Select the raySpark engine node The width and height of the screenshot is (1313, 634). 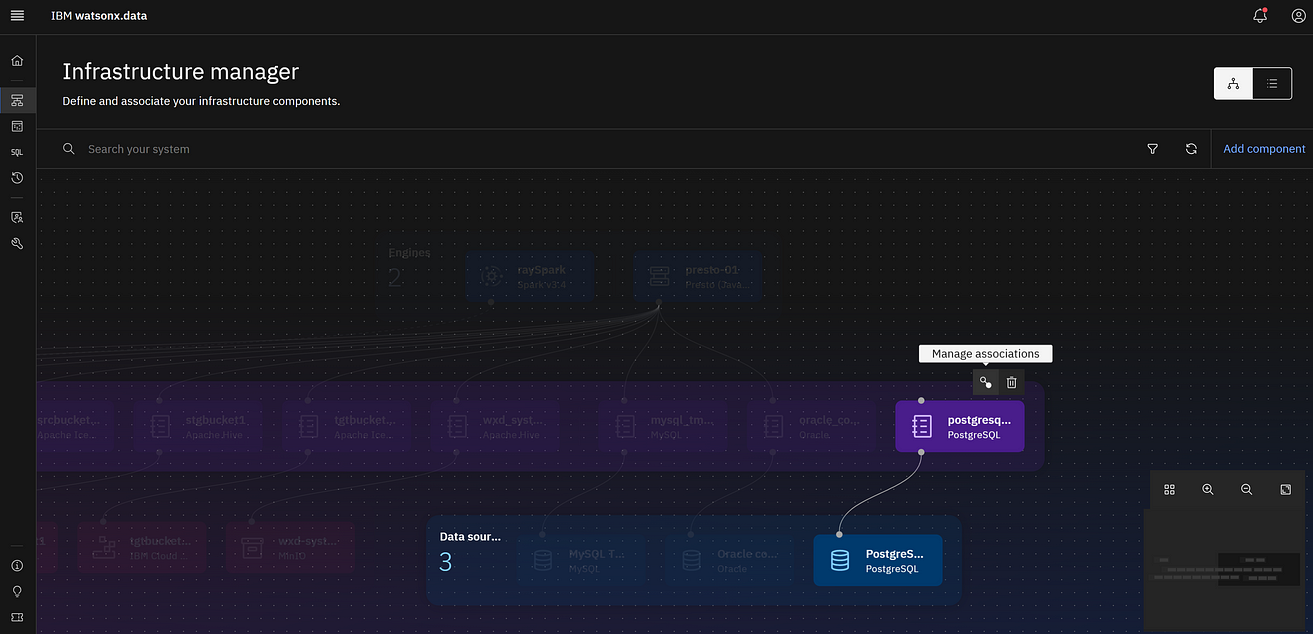coord(530,276)
